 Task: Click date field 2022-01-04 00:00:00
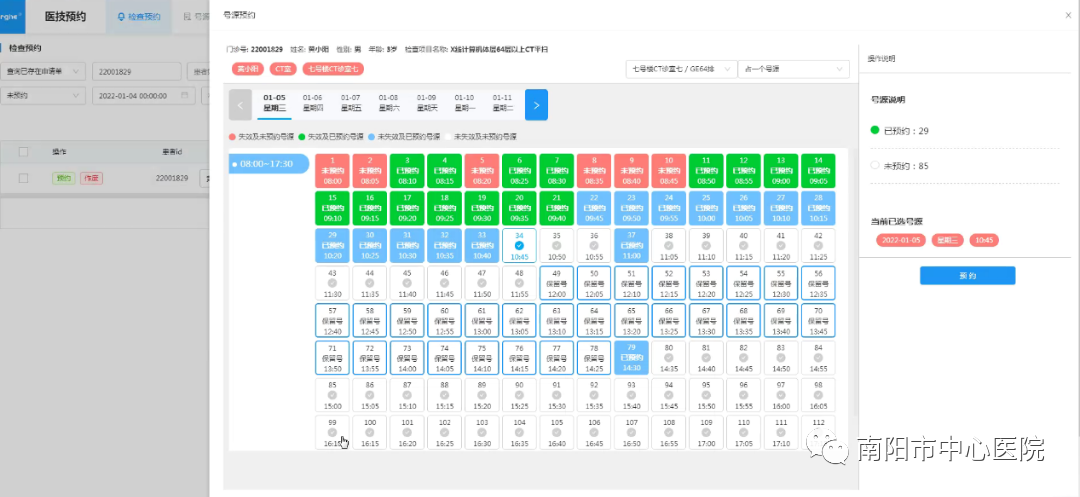click(x=143, y=96)
